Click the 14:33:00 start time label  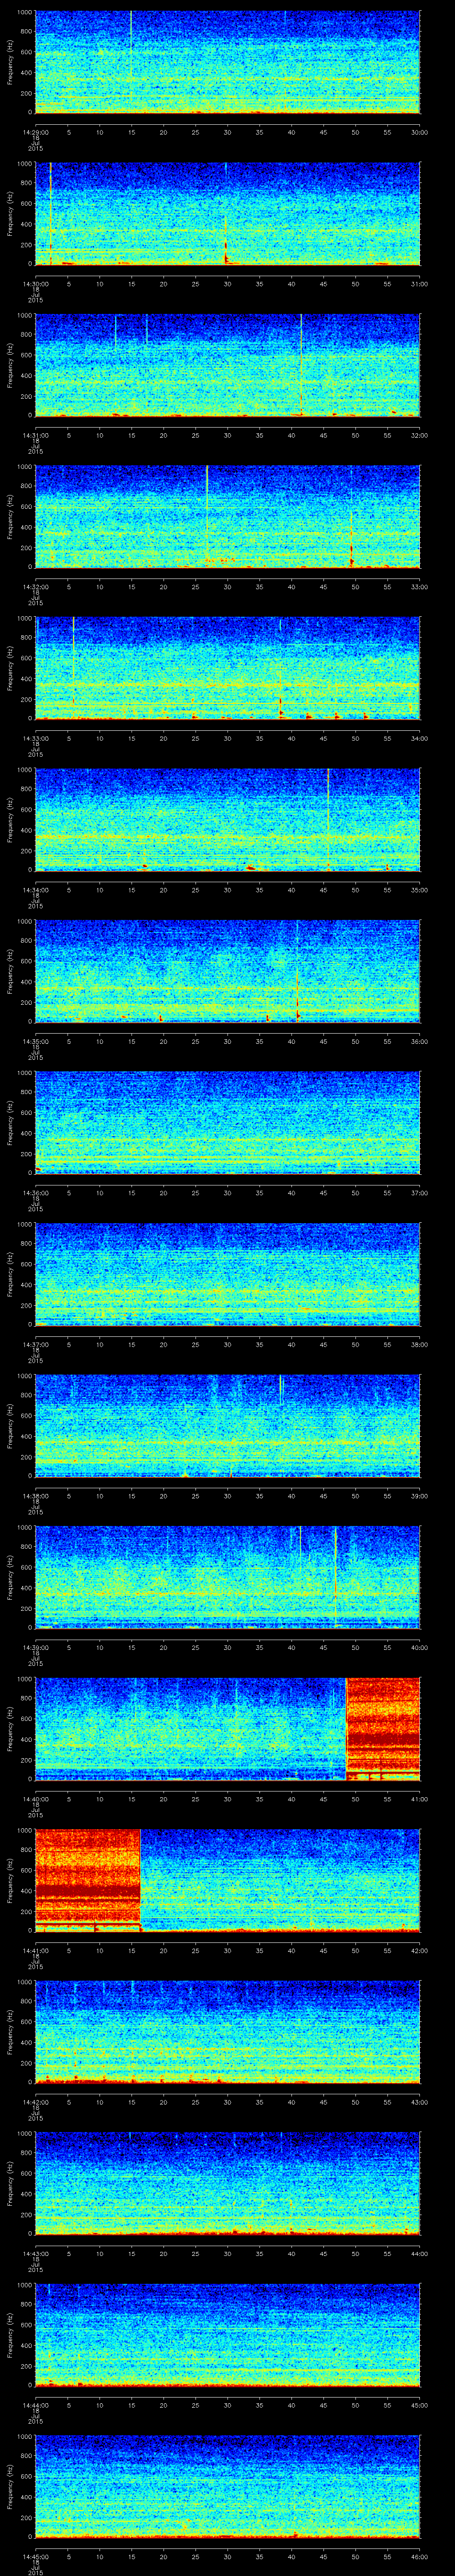pyautogui.click(x=35, y=738)
